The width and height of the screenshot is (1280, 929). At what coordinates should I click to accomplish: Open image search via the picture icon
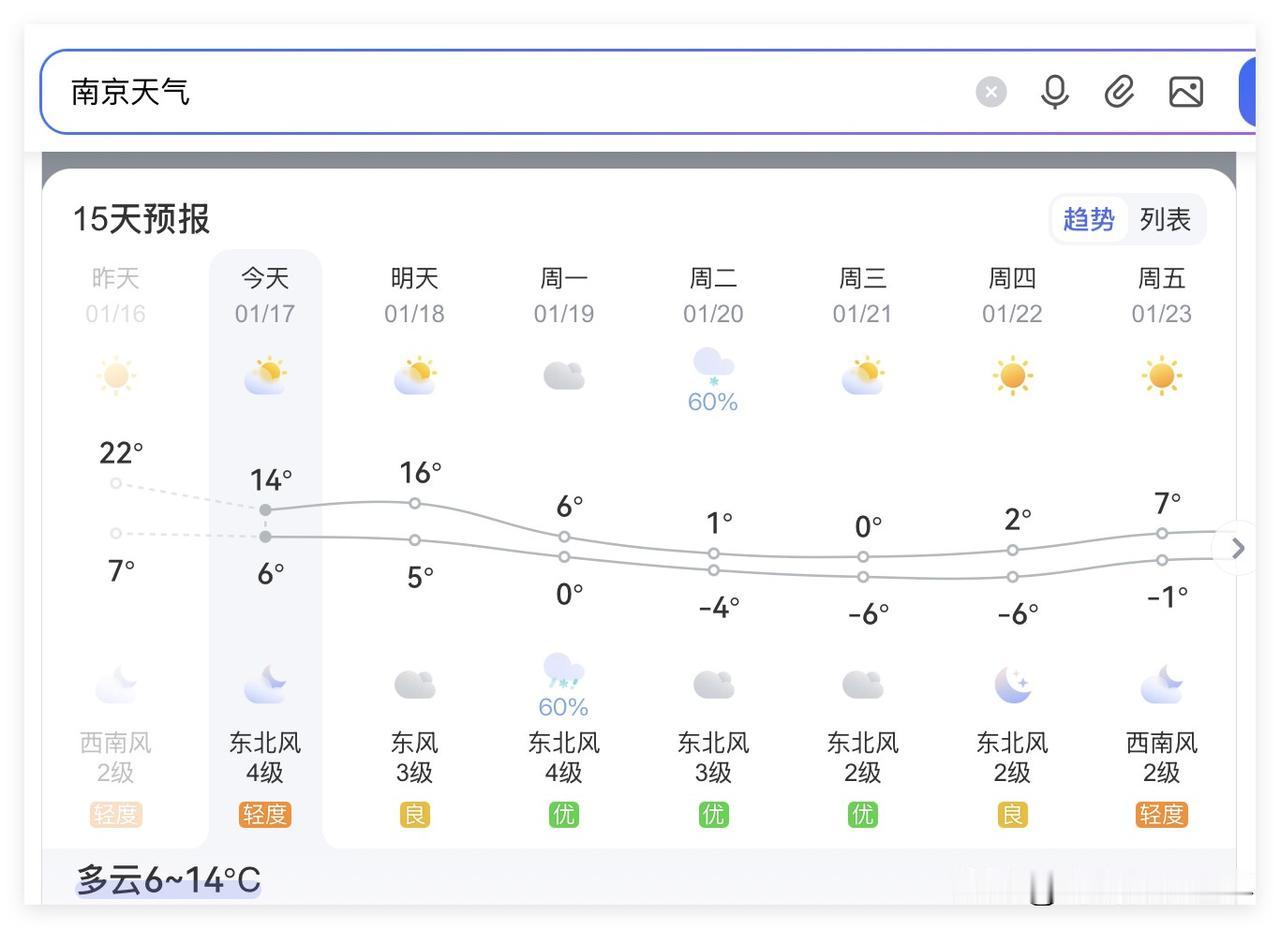pos(1185,91)
